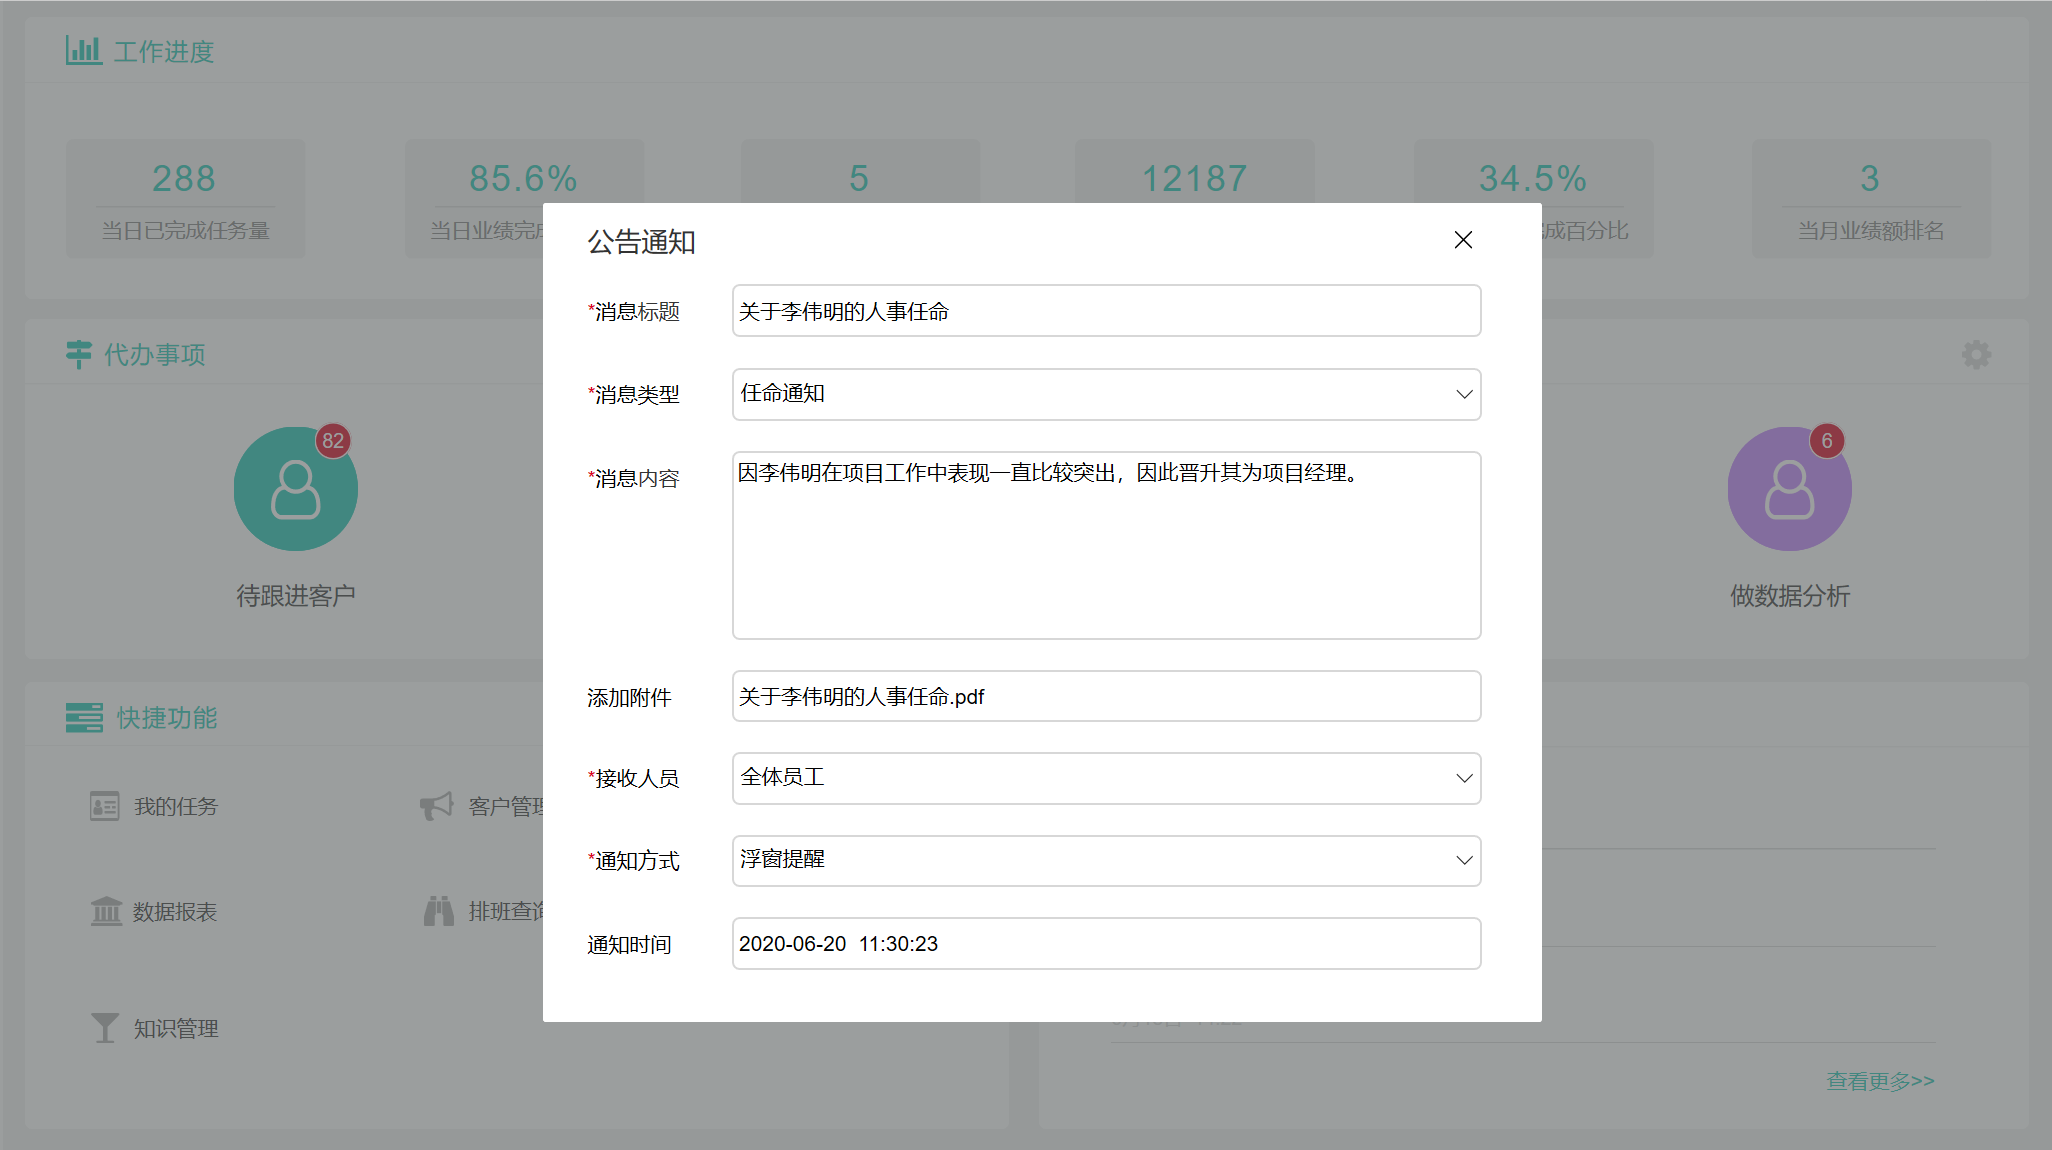The height and width of the screenshot is (1150, 2052).
Task: Click the *通知方式 field label
Action: [x=633, y=861]
